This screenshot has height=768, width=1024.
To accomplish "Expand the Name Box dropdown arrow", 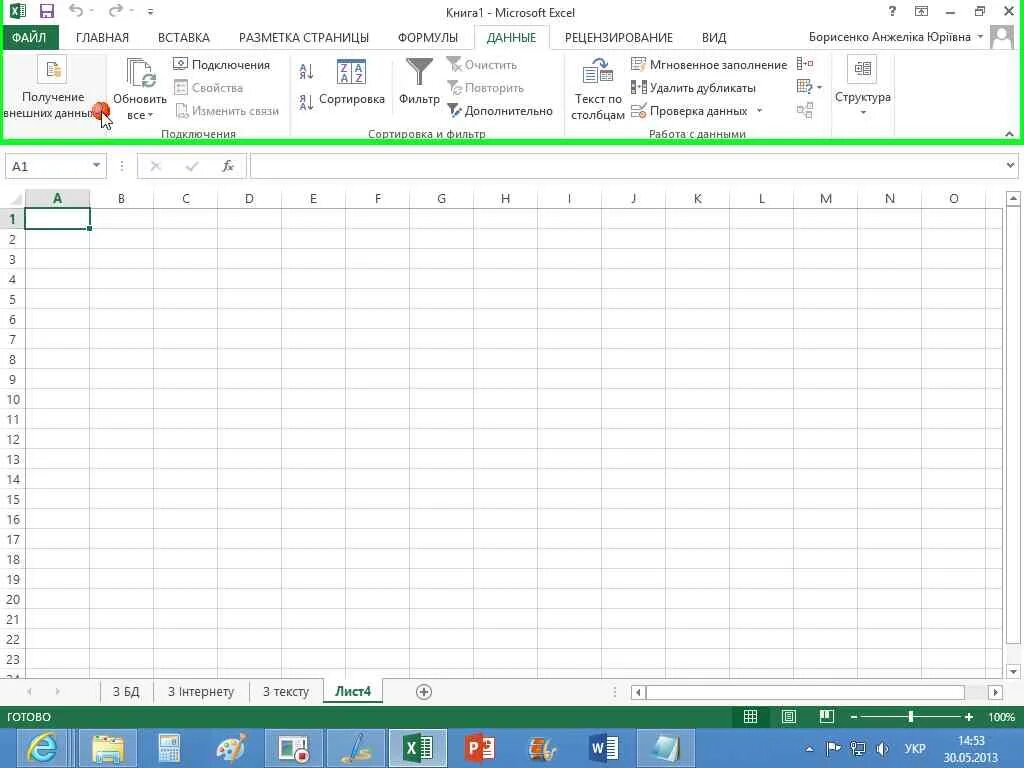I will point(96,165).
